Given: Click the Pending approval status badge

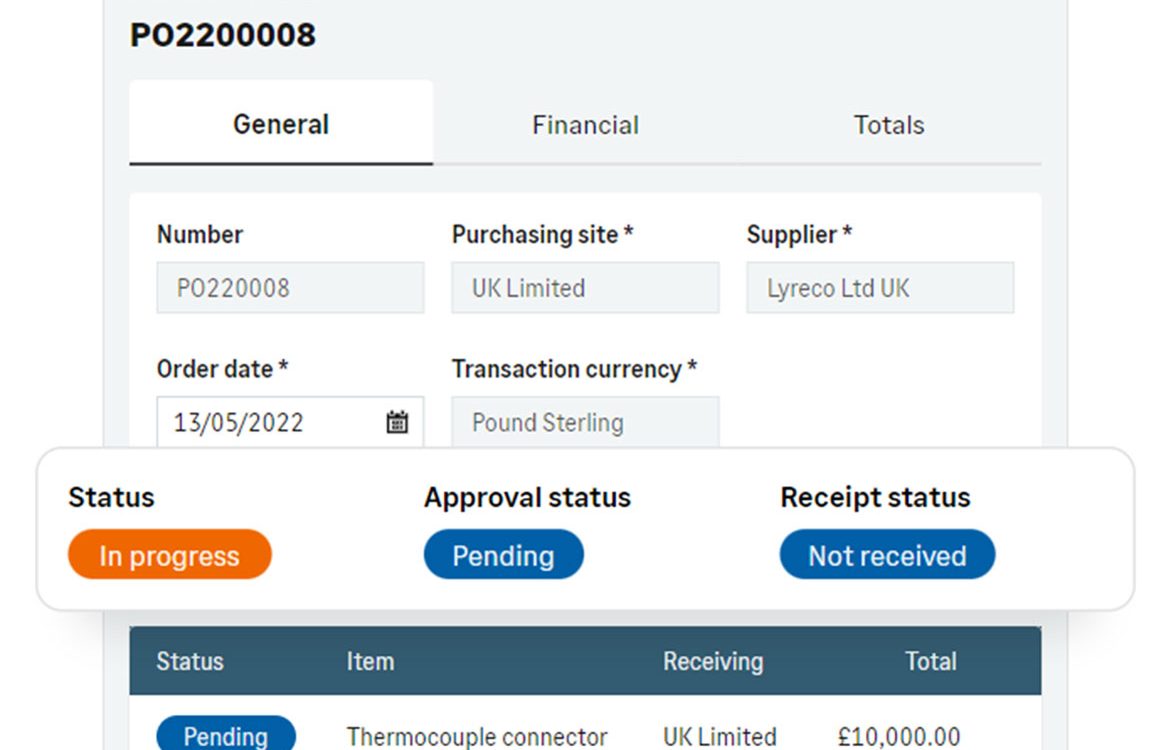Looking at the screenshot, I should (503, 555).
